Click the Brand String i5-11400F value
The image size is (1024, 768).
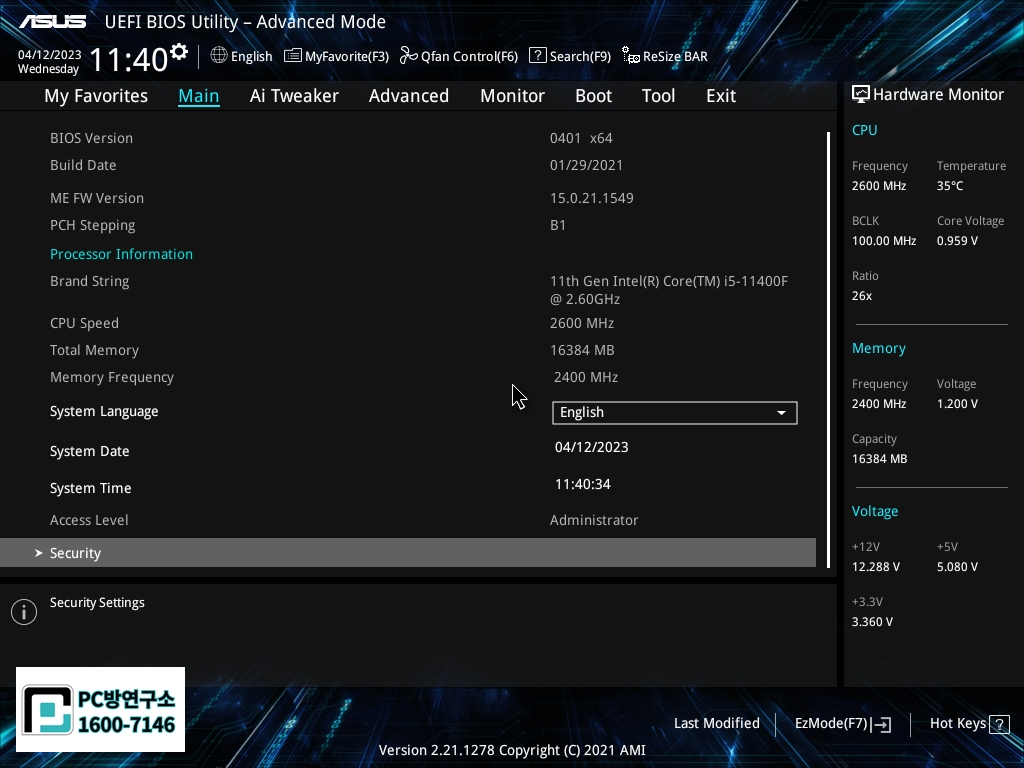669,290
